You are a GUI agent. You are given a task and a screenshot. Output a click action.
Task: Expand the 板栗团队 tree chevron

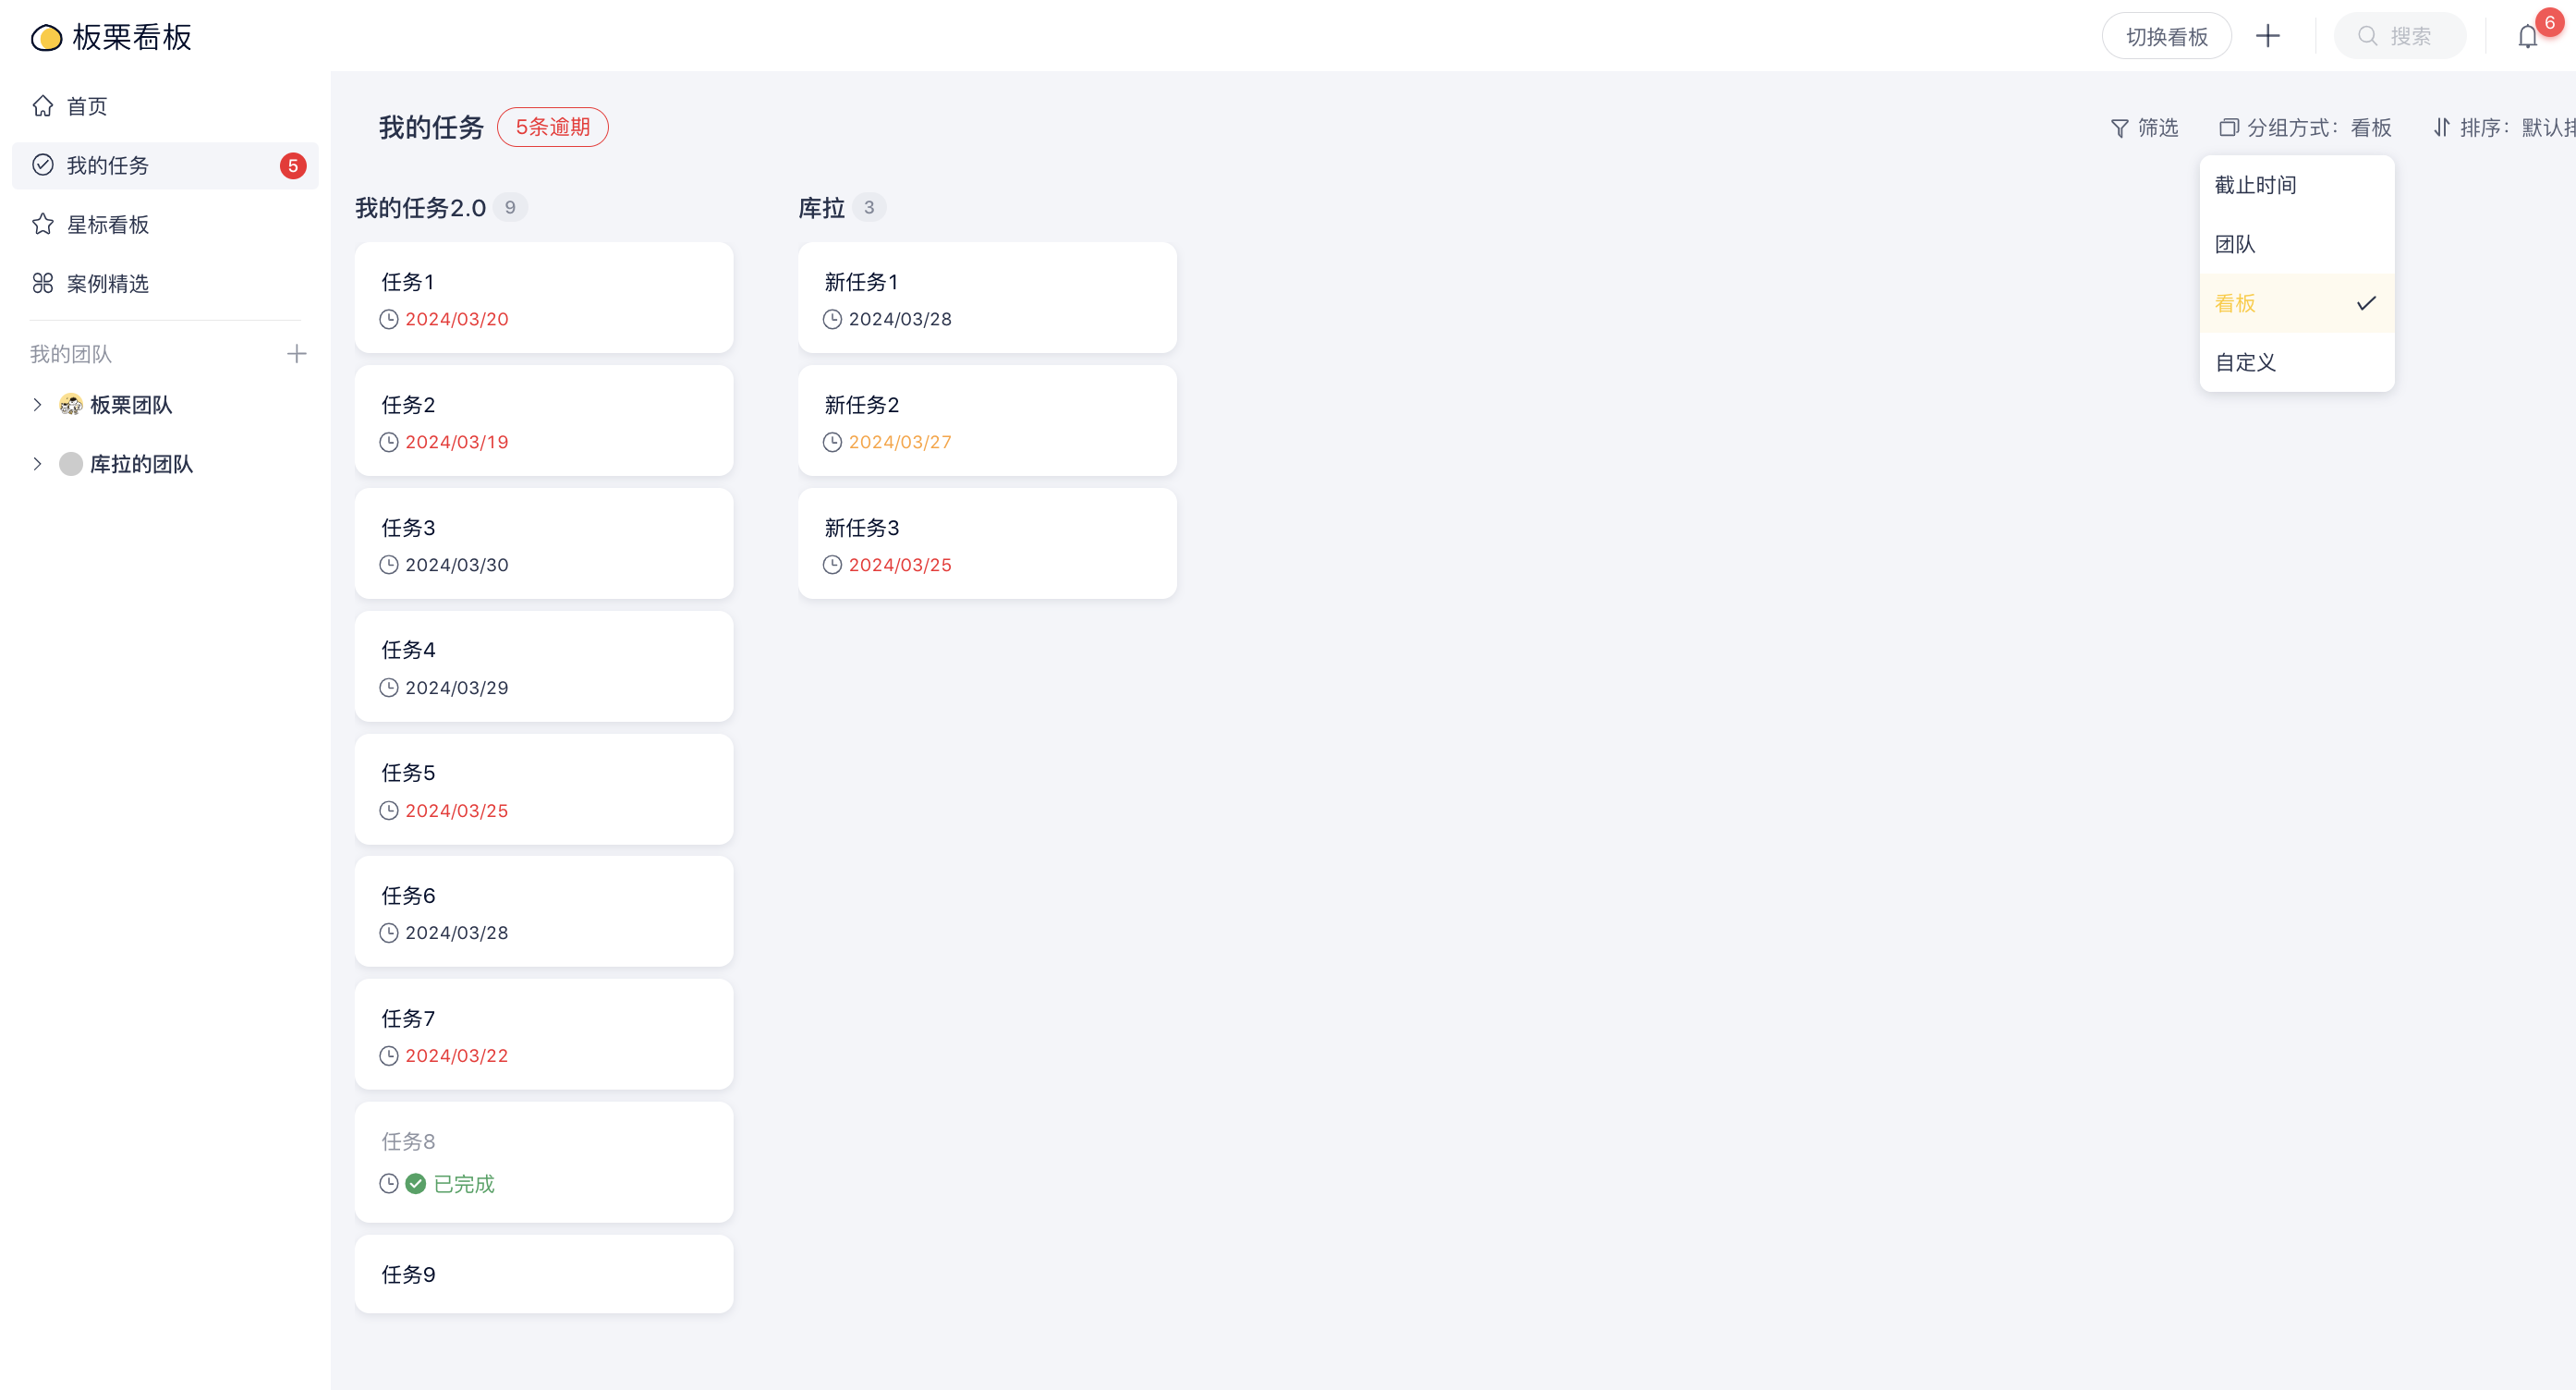[37, 405]
